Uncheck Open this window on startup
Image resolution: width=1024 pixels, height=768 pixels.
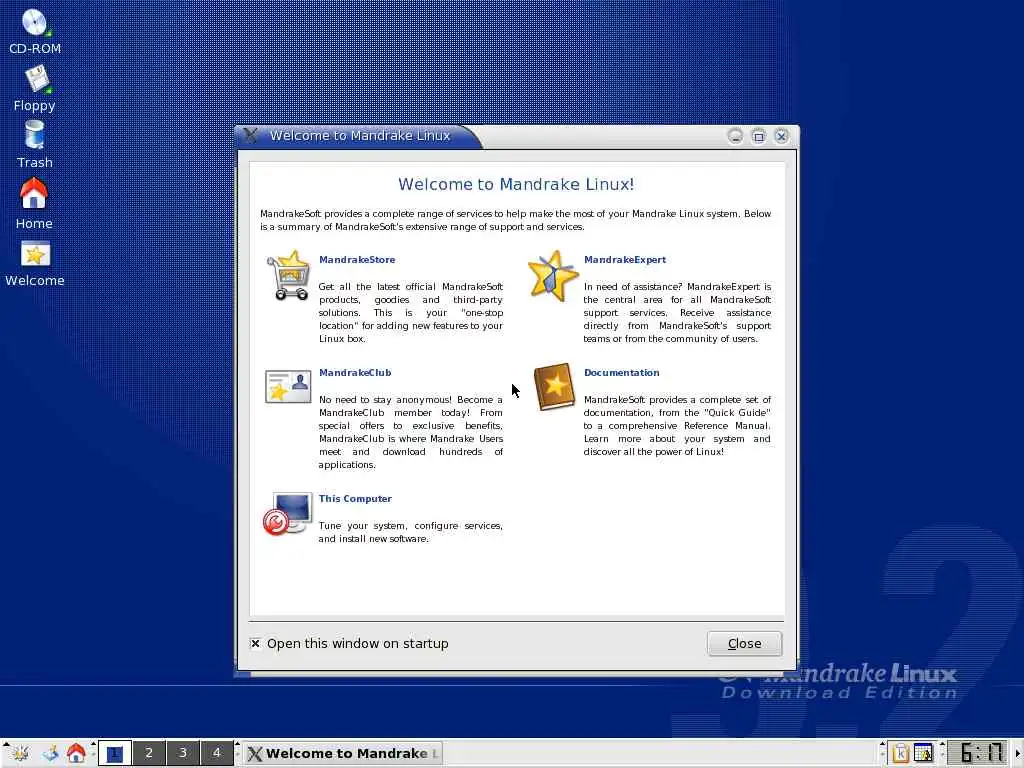pyautogui.click(x=255, y=643)
